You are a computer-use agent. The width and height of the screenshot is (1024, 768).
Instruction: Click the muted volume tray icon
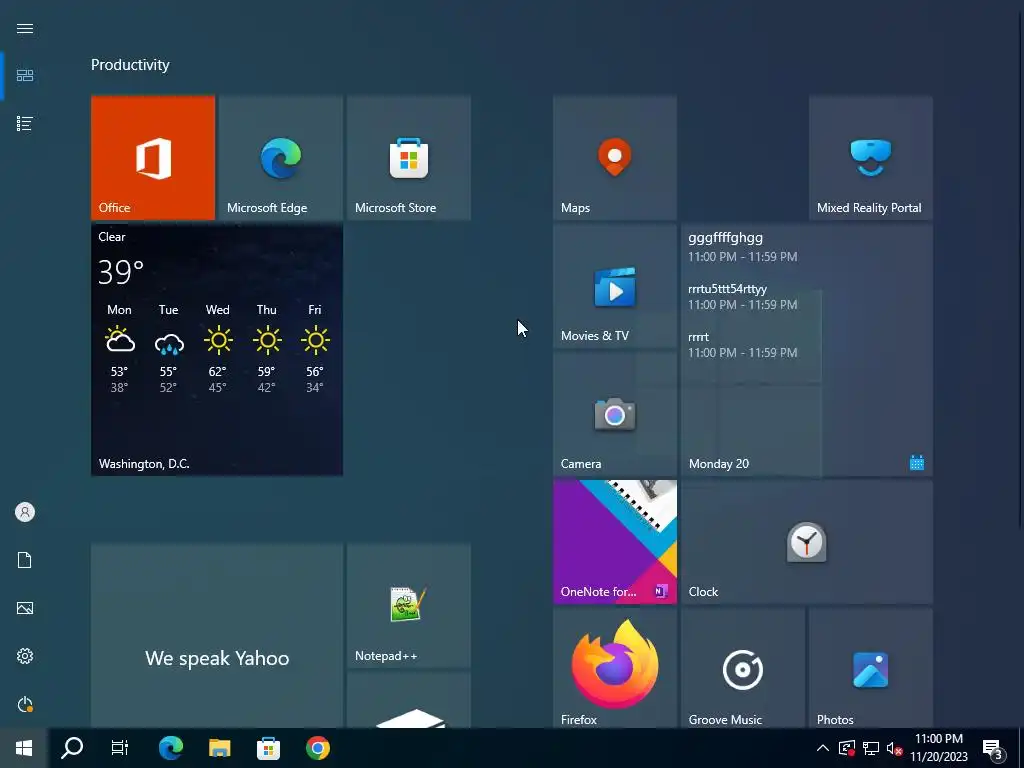pyautogui.click(x=895, y=748)
